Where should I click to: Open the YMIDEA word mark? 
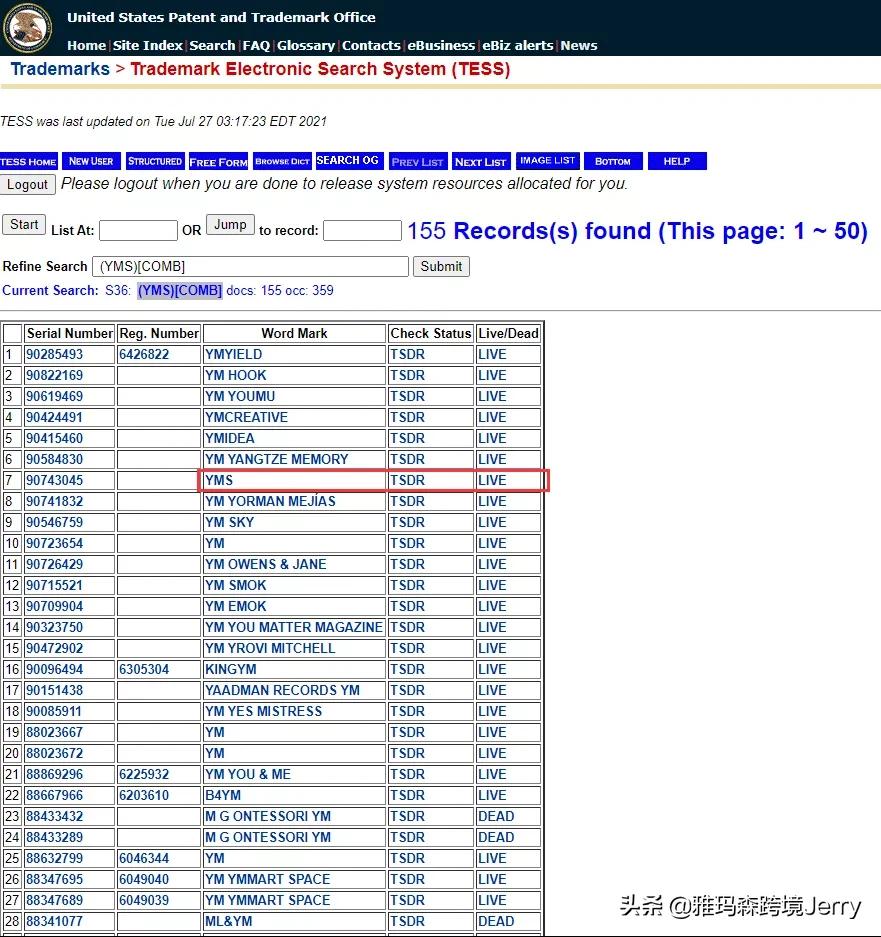[230, 438]
